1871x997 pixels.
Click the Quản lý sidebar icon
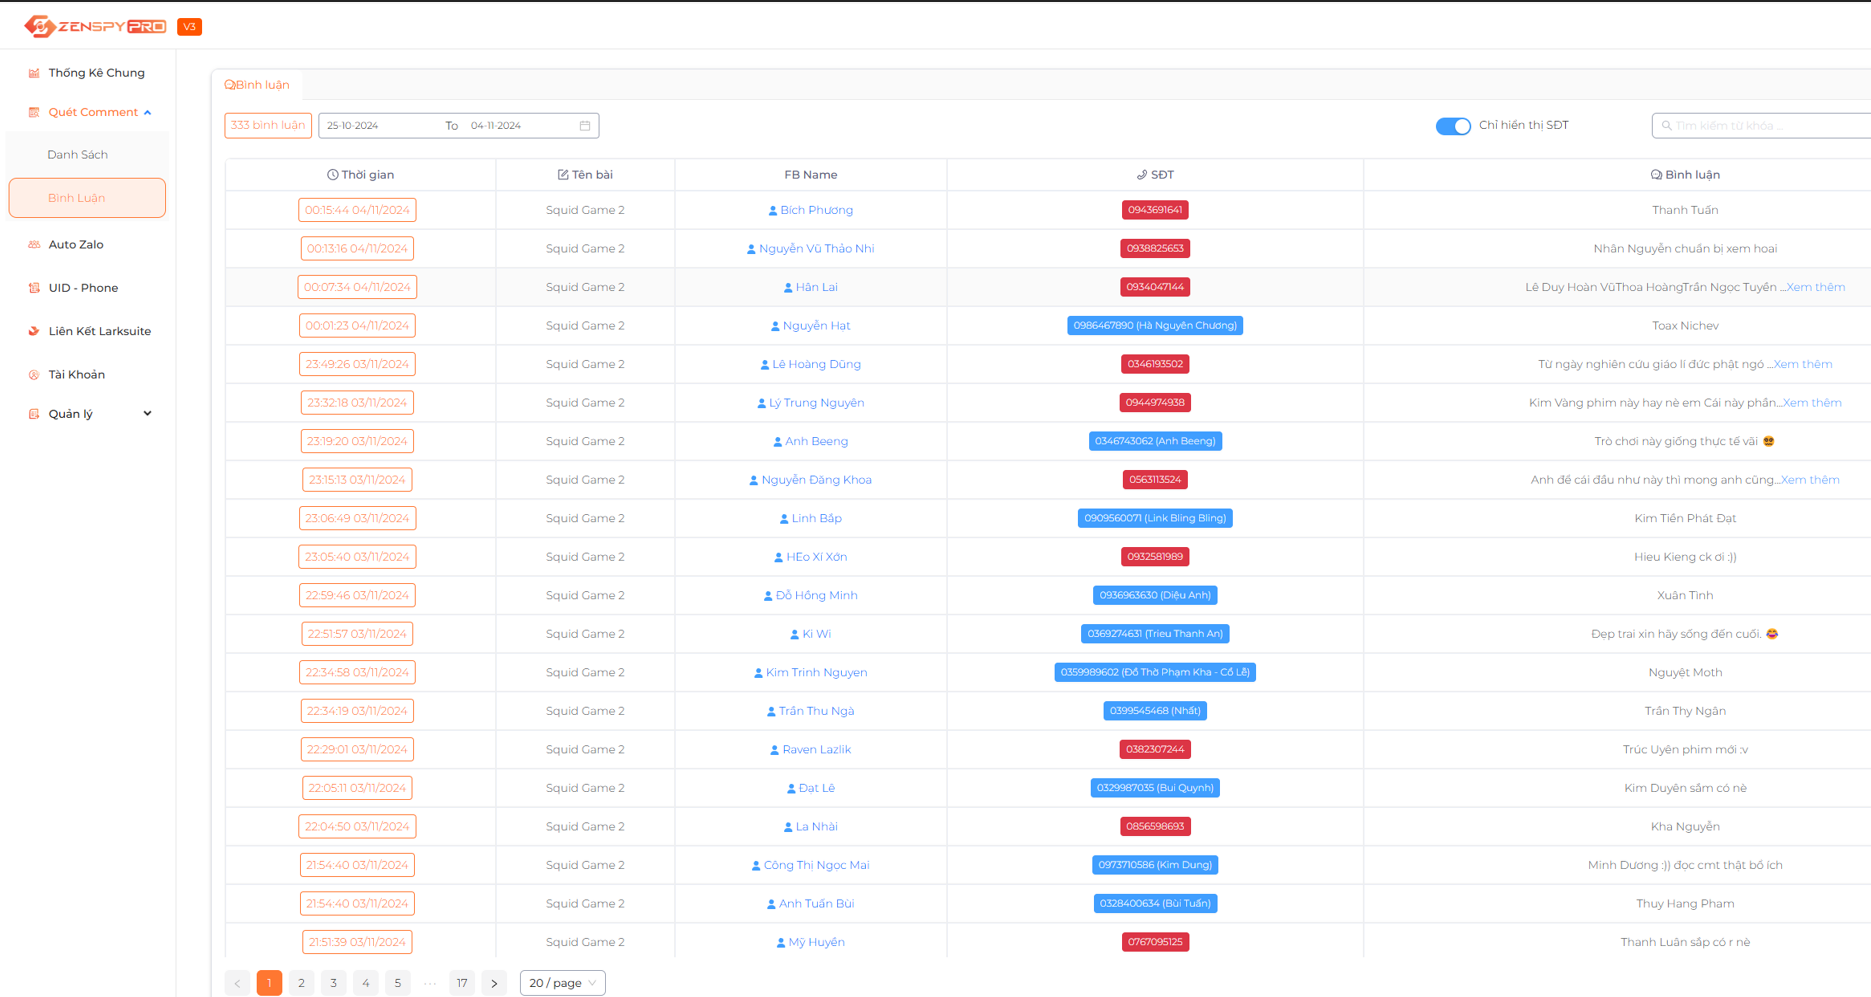34,414
